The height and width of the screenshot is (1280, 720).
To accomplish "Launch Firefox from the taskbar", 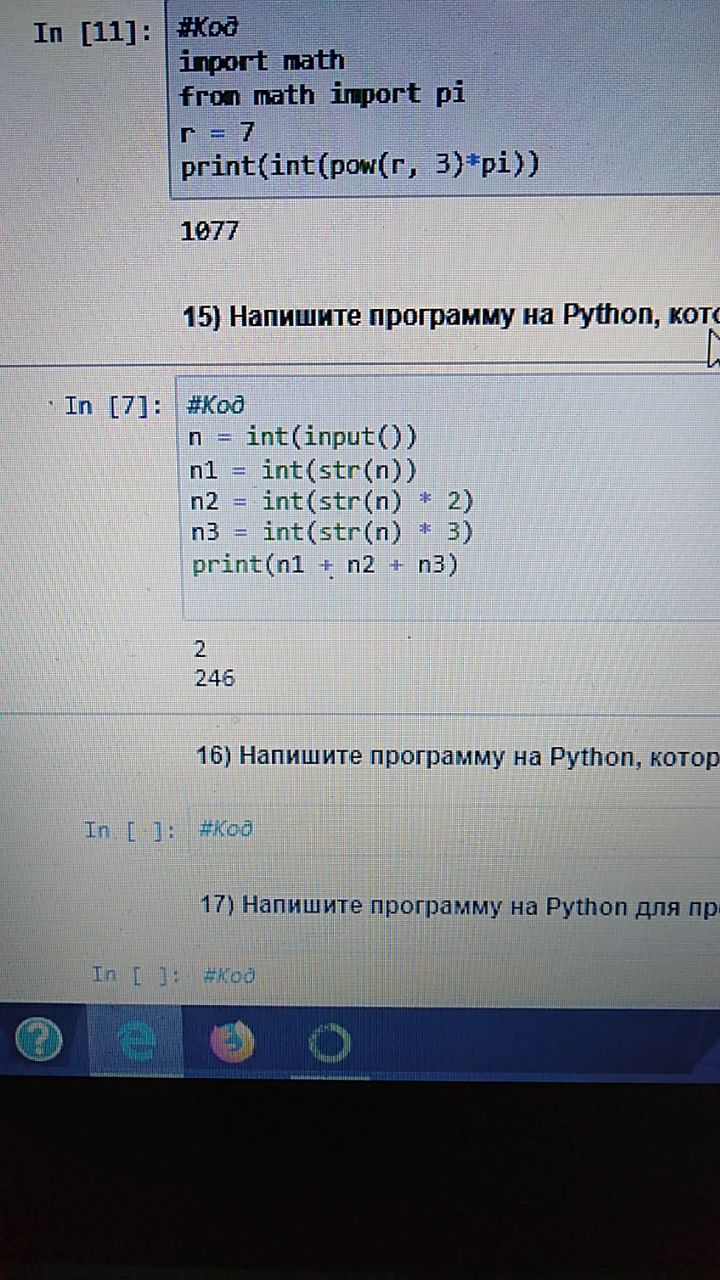I will coord(232,1044).
